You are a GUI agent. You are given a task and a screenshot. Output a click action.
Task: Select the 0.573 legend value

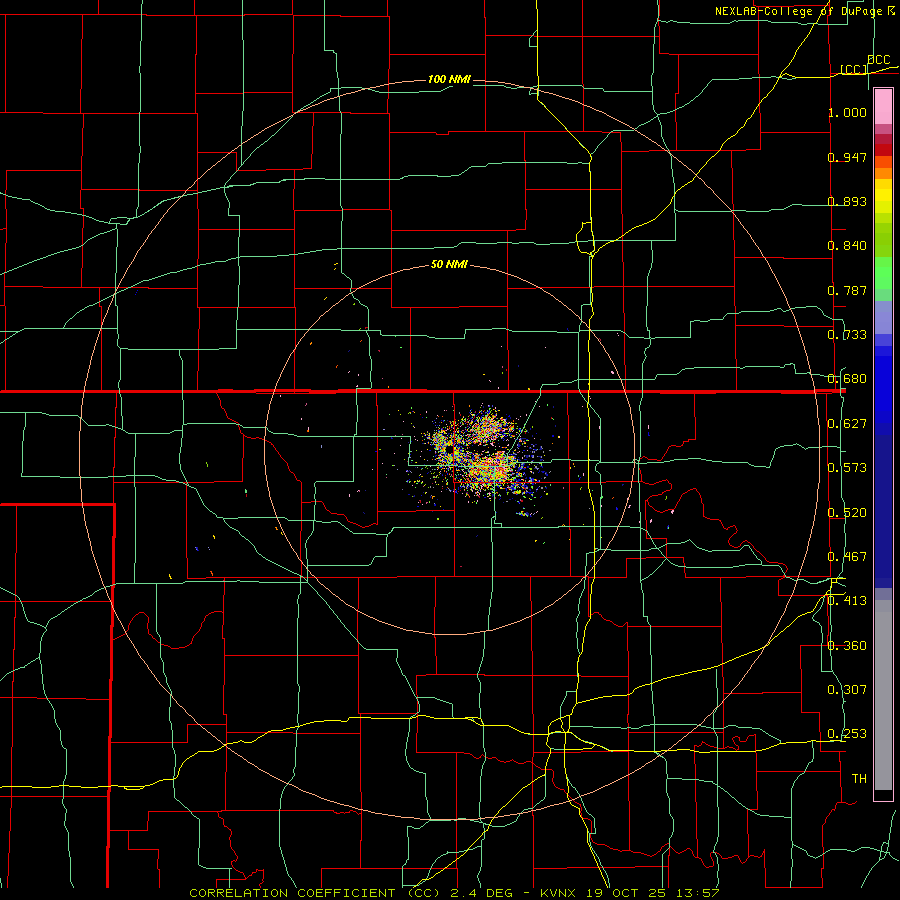(x=847, y=467)
